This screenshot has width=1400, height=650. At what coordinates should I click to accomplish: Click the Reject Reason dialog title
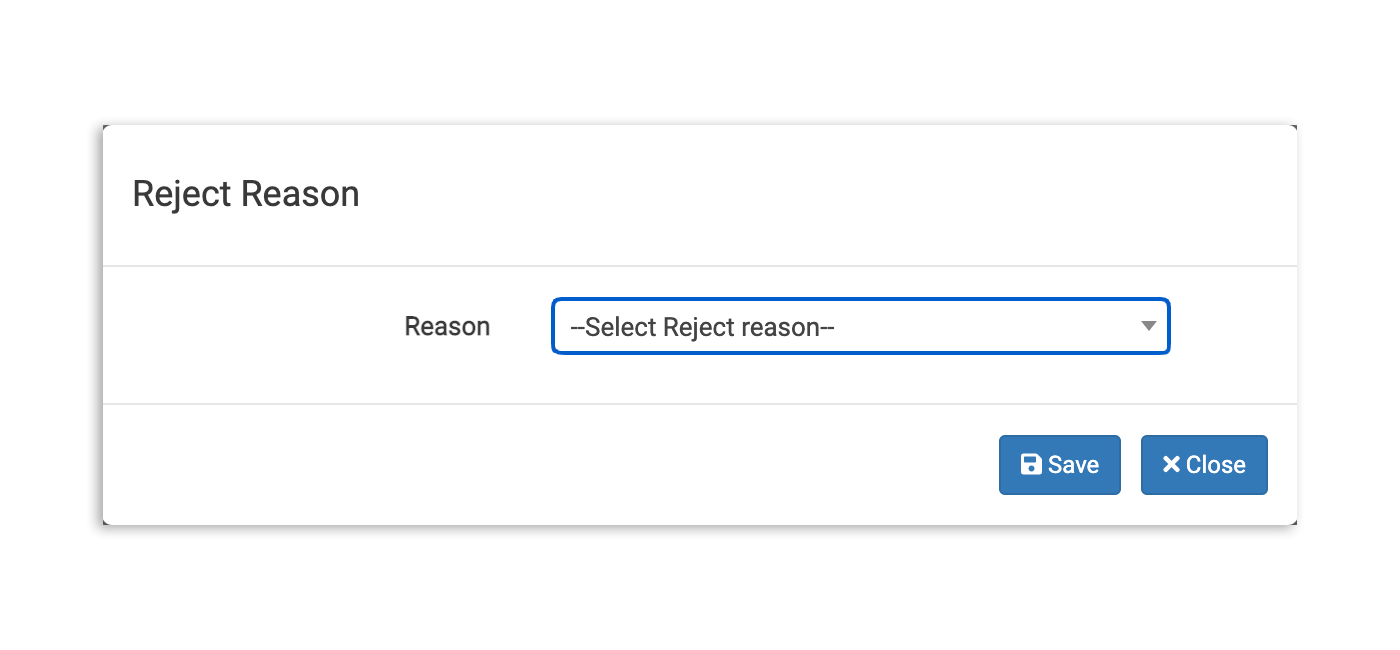point(246,194)
